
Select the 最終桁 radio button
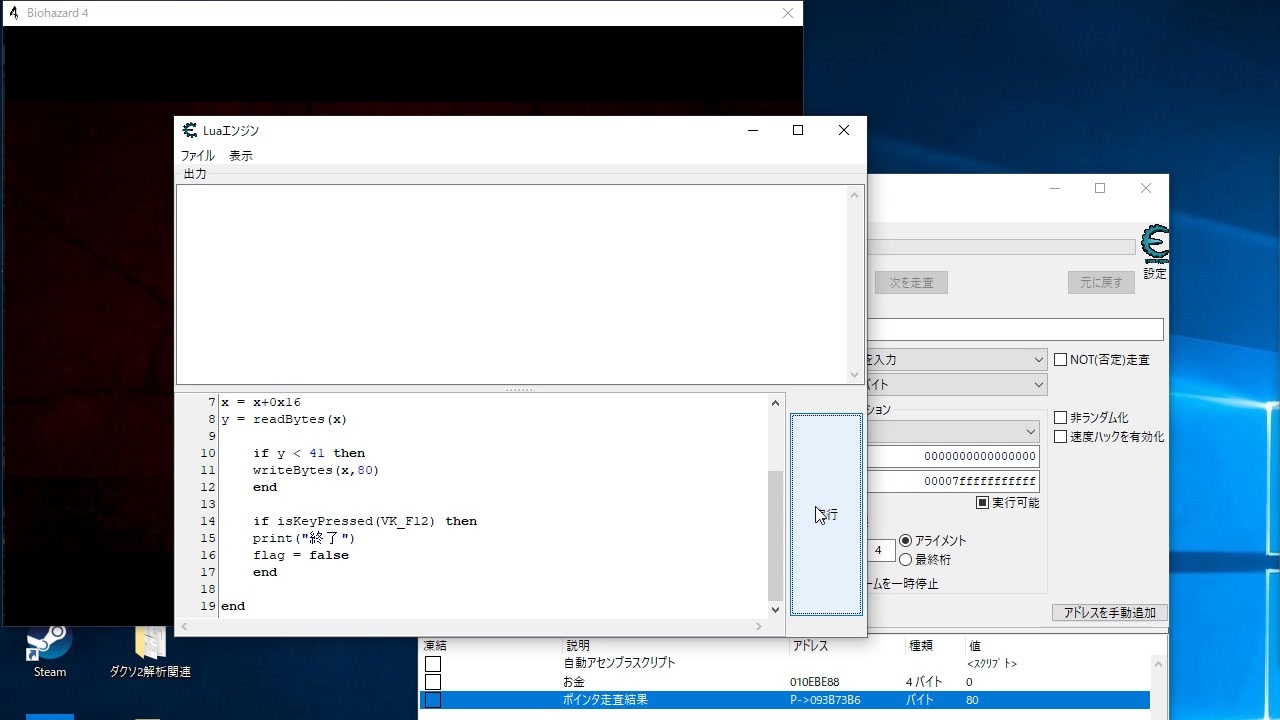coord(906,560)
